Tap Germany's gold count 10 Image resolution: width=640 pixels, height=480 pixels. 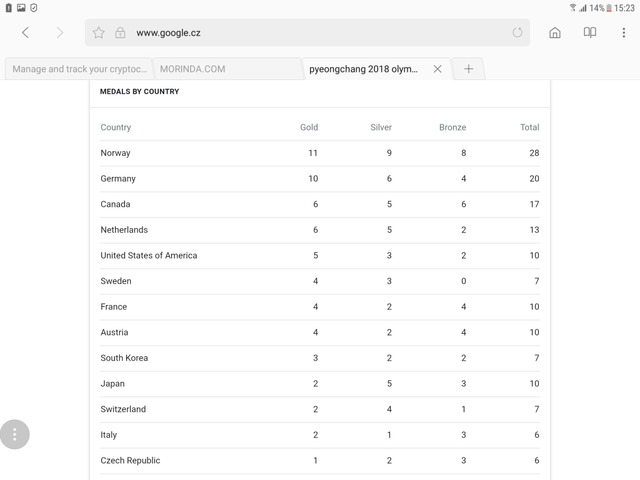313,179
